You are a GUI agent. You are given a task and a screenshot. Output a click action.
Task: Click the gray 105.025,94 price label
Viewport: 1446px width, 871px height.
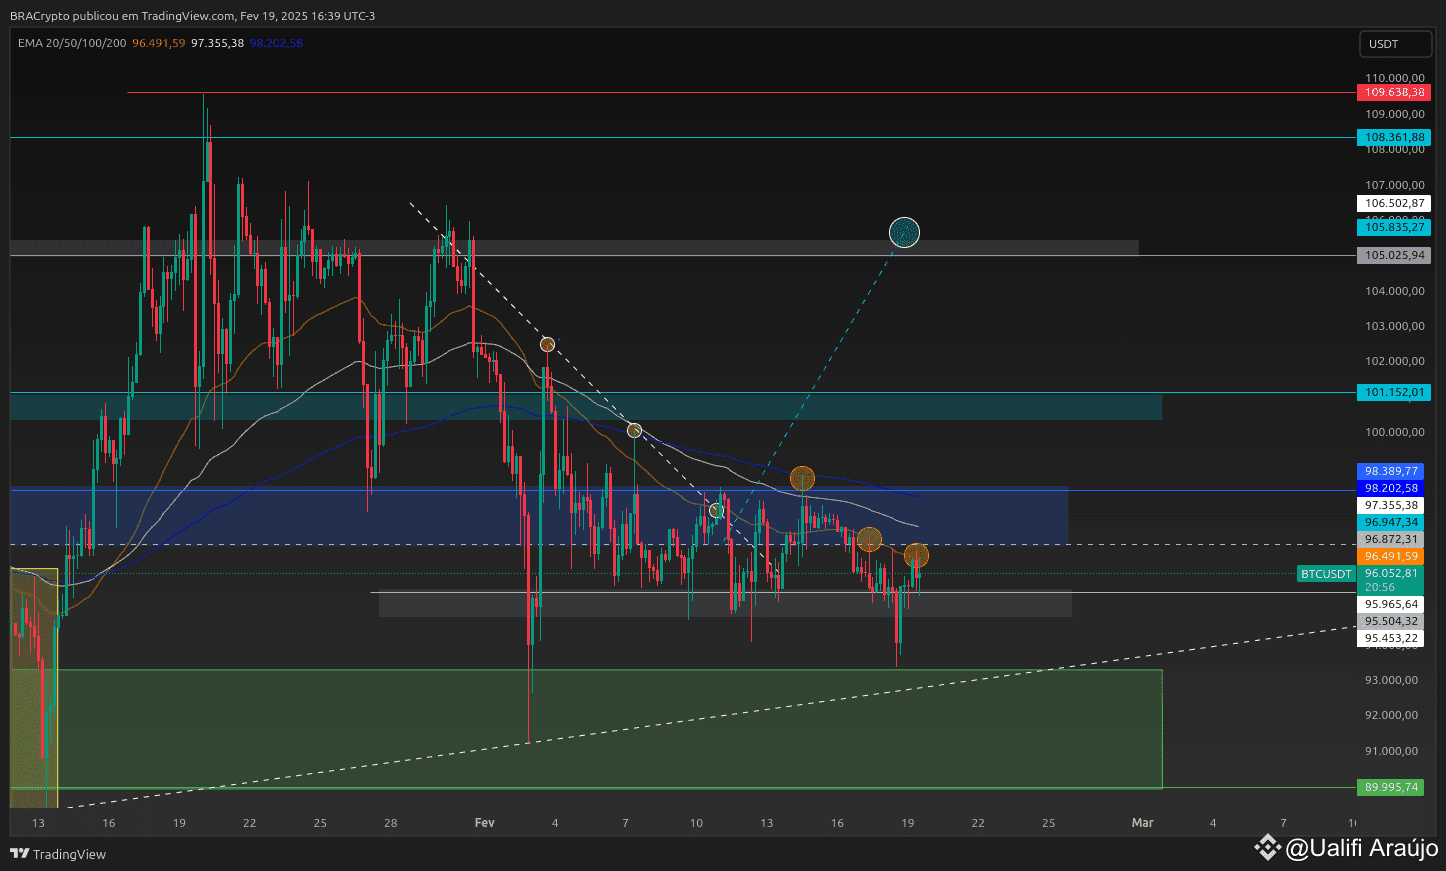click(1394, 255)
